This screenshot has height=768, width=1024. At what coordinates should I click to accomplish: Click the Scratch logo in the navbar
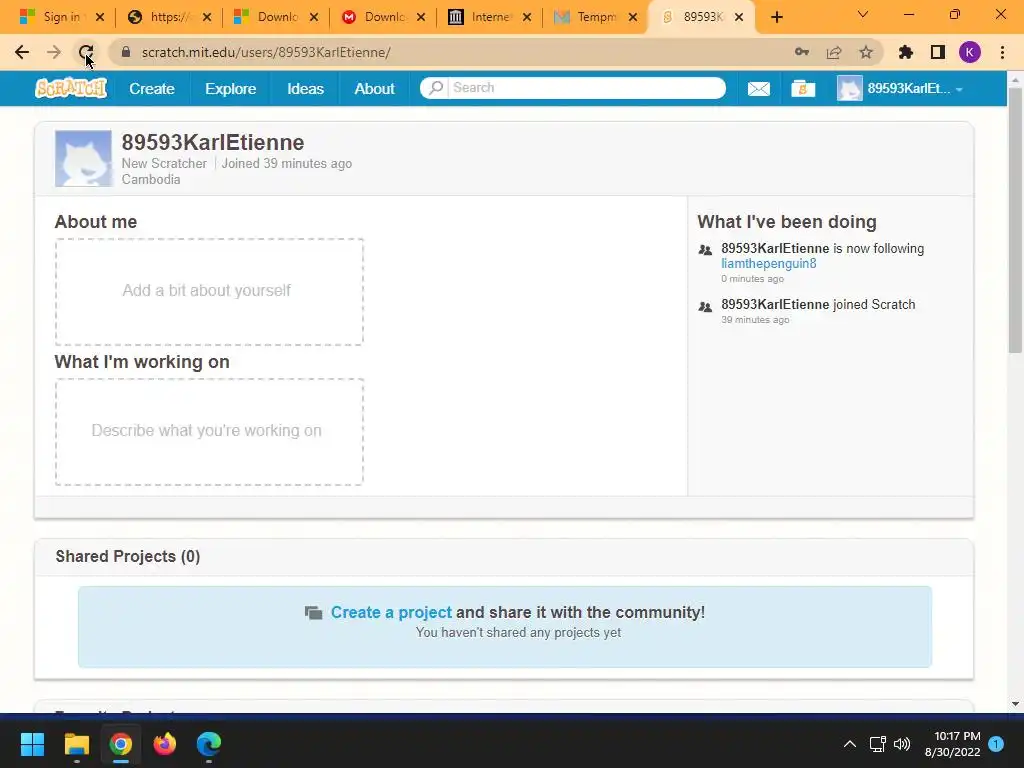point(71,88)
